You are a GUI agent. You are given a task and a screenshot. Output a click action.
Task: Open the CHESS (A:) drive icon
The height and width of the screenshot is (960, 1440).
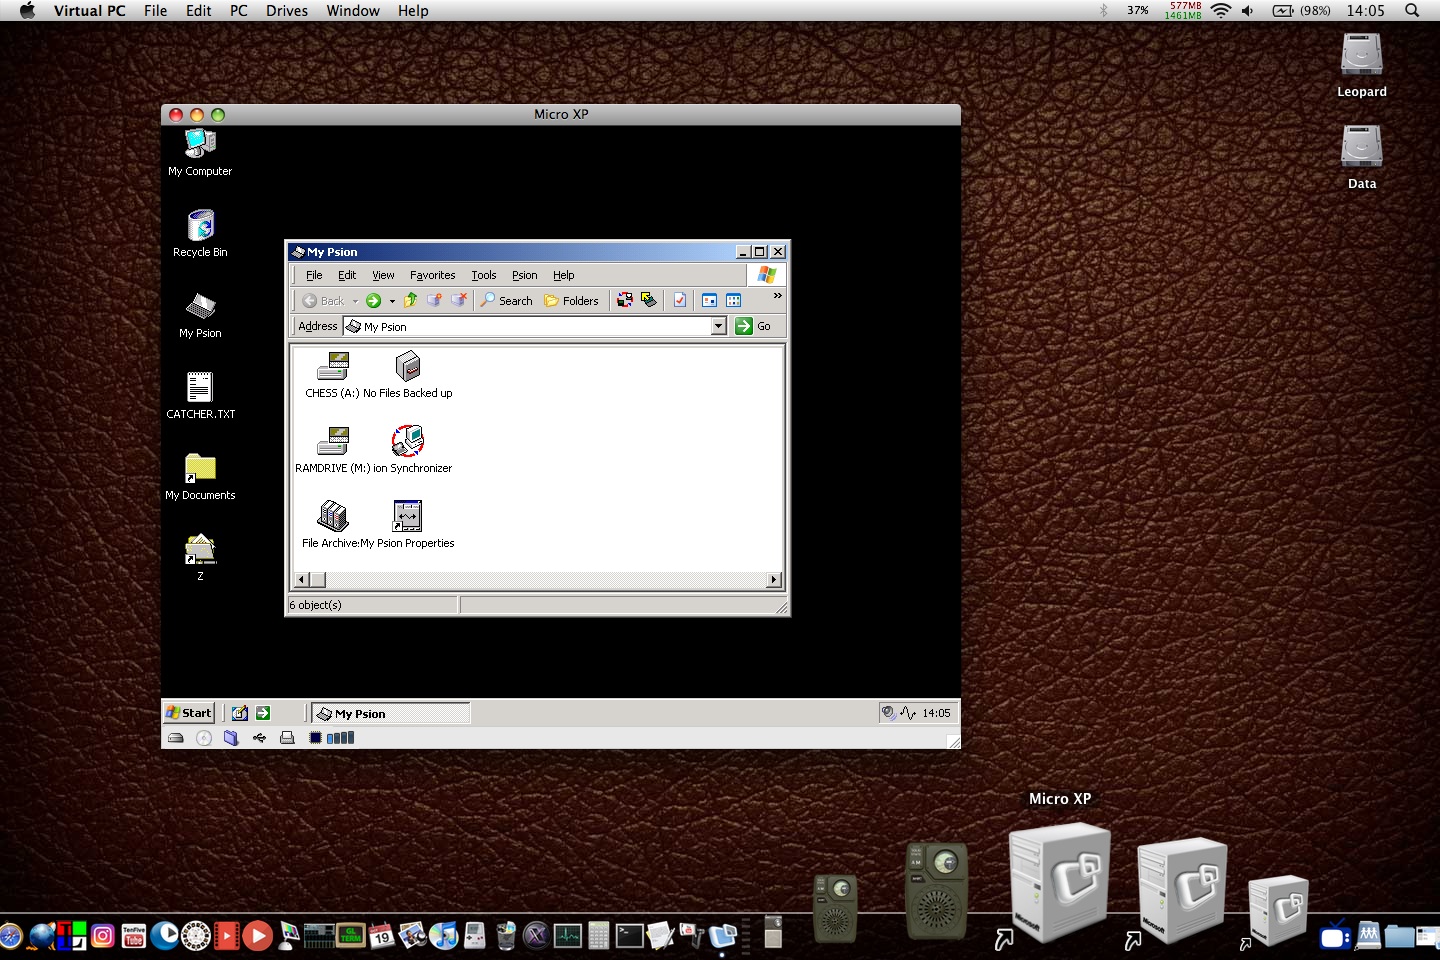pyautogui.click(x=332, y=366)
